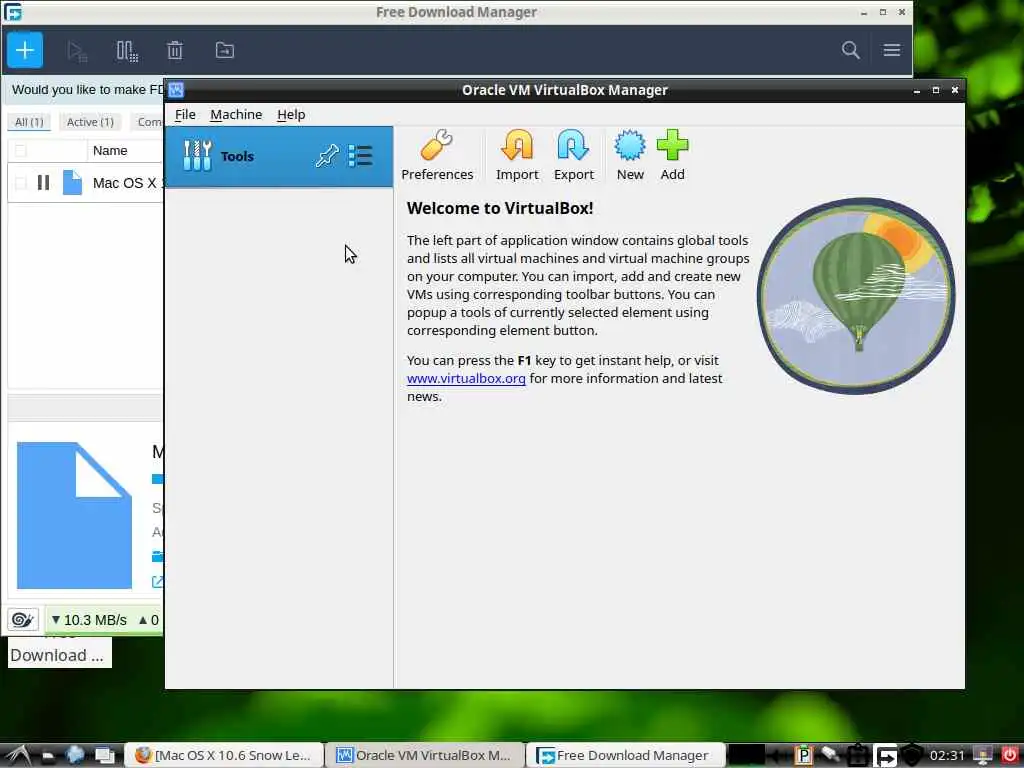The width and height of the screenshot is (1024, 768).
Task: Click the Download desktop icon label
Action: tap(59, 654)
